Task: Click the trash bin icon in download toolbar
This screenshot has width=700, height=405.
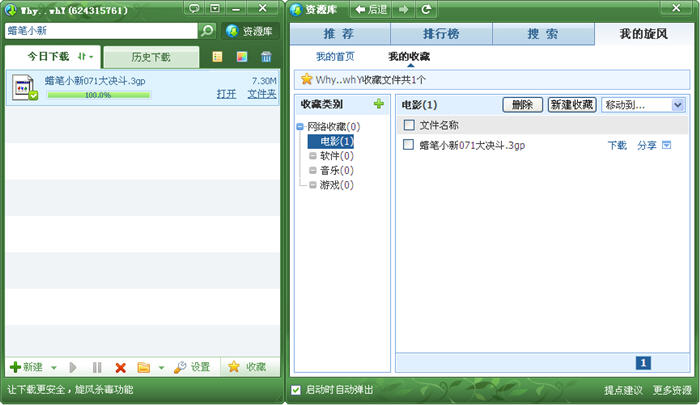Action: pyautogui.click(x=266, y=57)
